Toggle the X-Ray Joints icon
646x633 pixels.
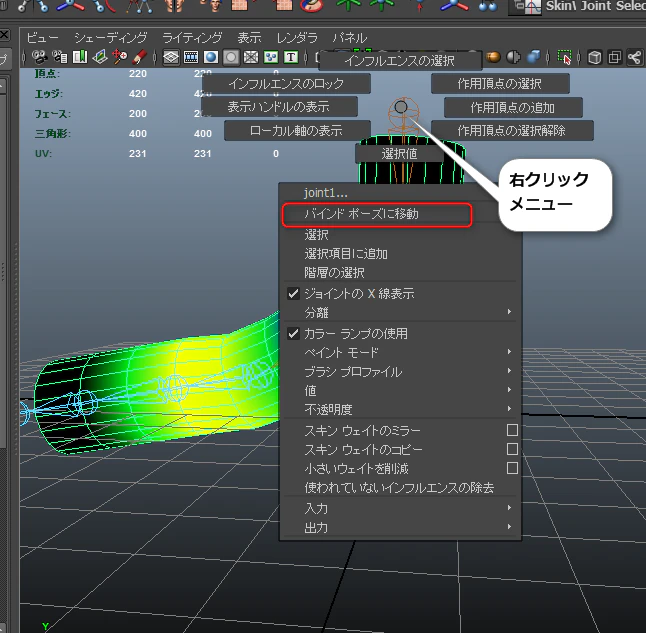click(x=634, y=57)
